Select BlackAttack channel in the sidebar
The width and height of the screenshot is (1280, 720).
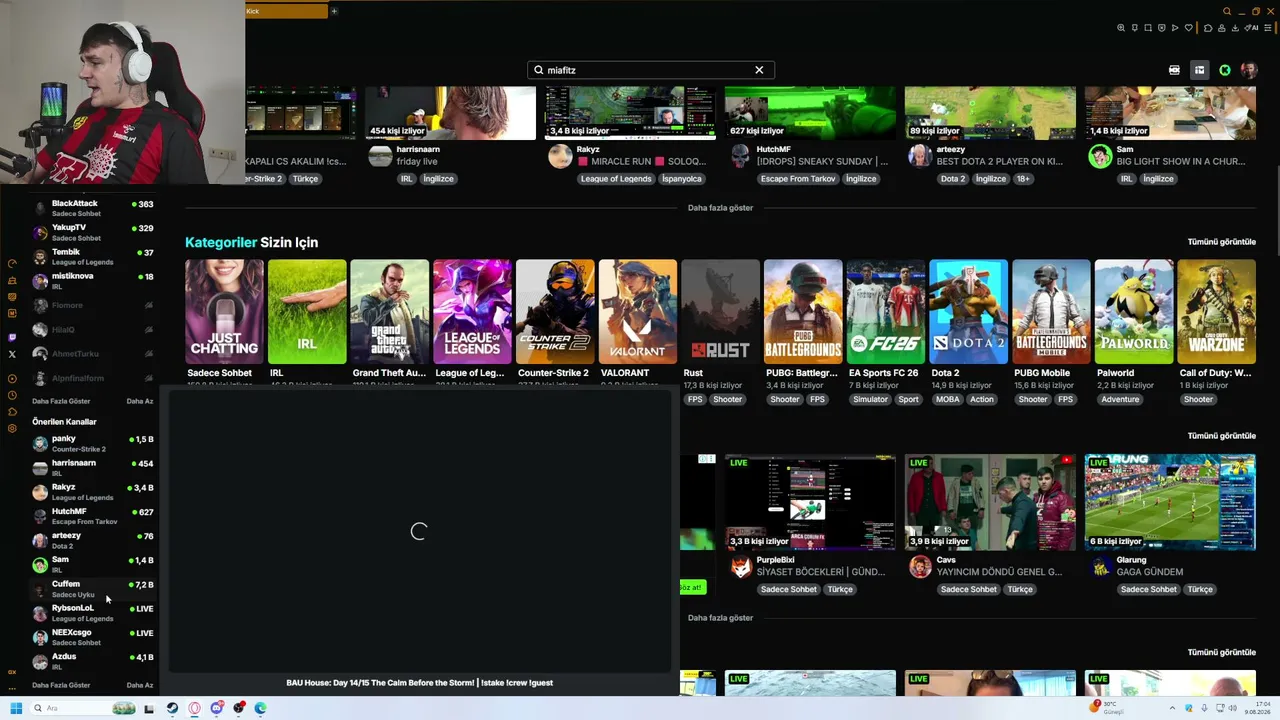pos(93,208)
